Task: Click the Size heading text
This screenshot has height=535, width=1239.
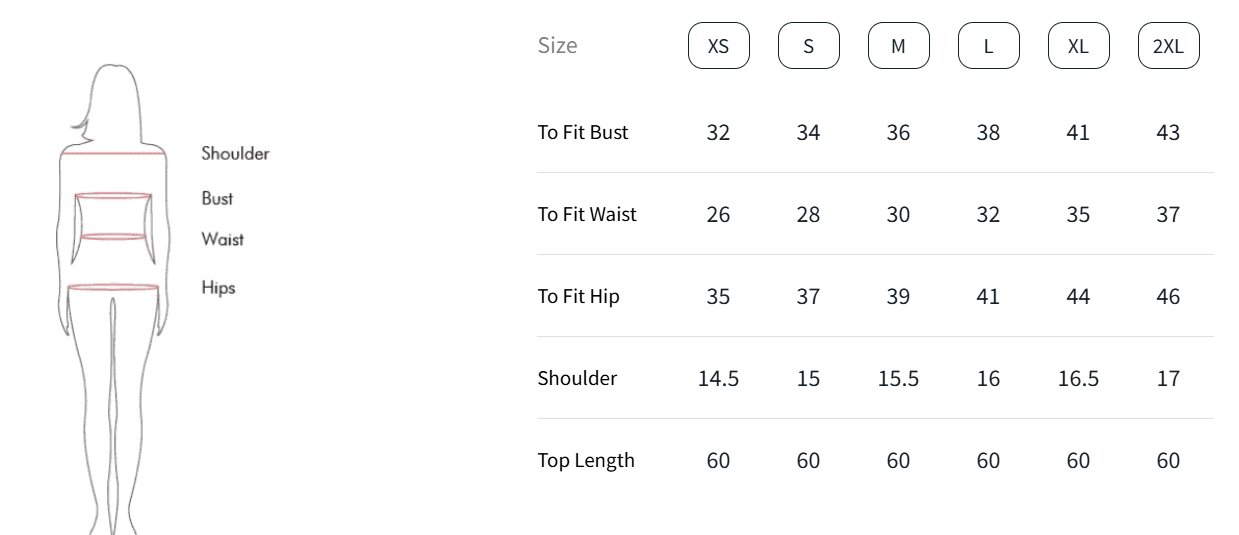Action: tap(557, 45)
